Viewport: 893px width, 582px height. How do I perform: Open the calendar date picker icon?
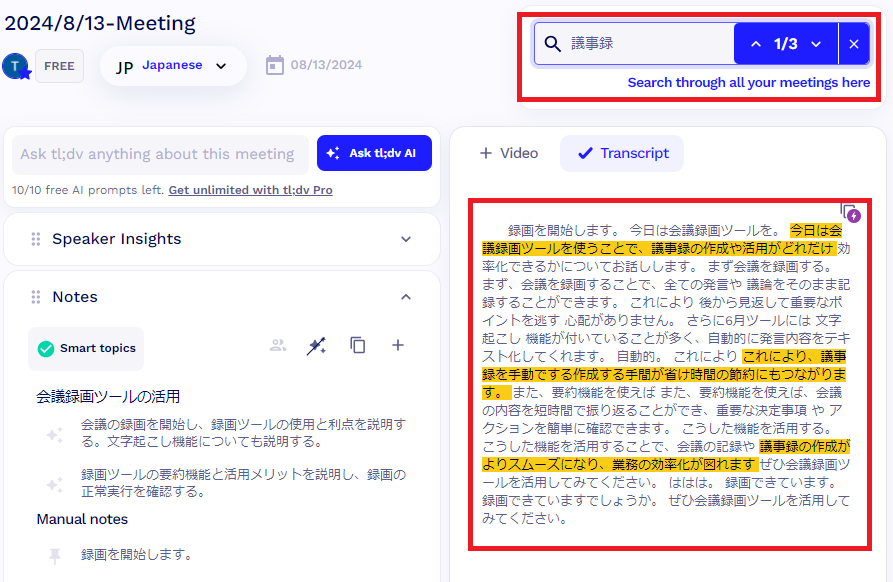click(x=275, y=64)
